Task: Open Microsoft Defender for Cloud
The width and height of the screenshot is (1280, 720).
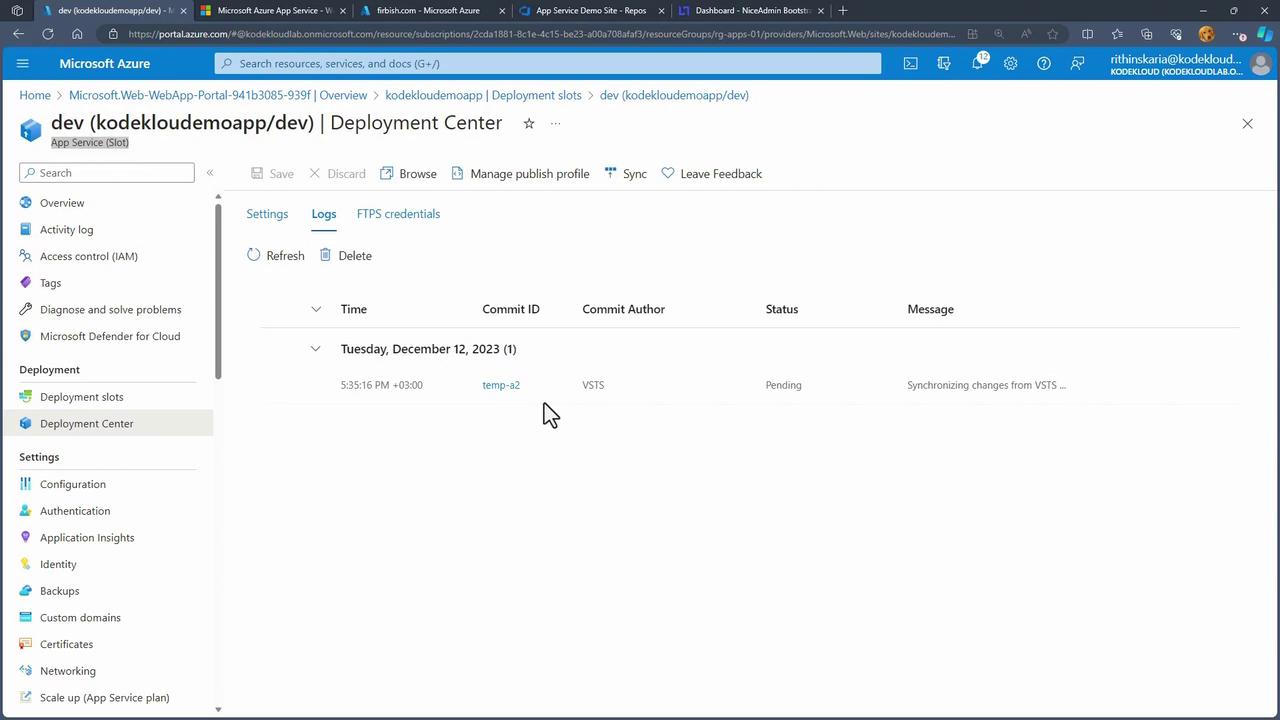Action: [x=110, y=336]
